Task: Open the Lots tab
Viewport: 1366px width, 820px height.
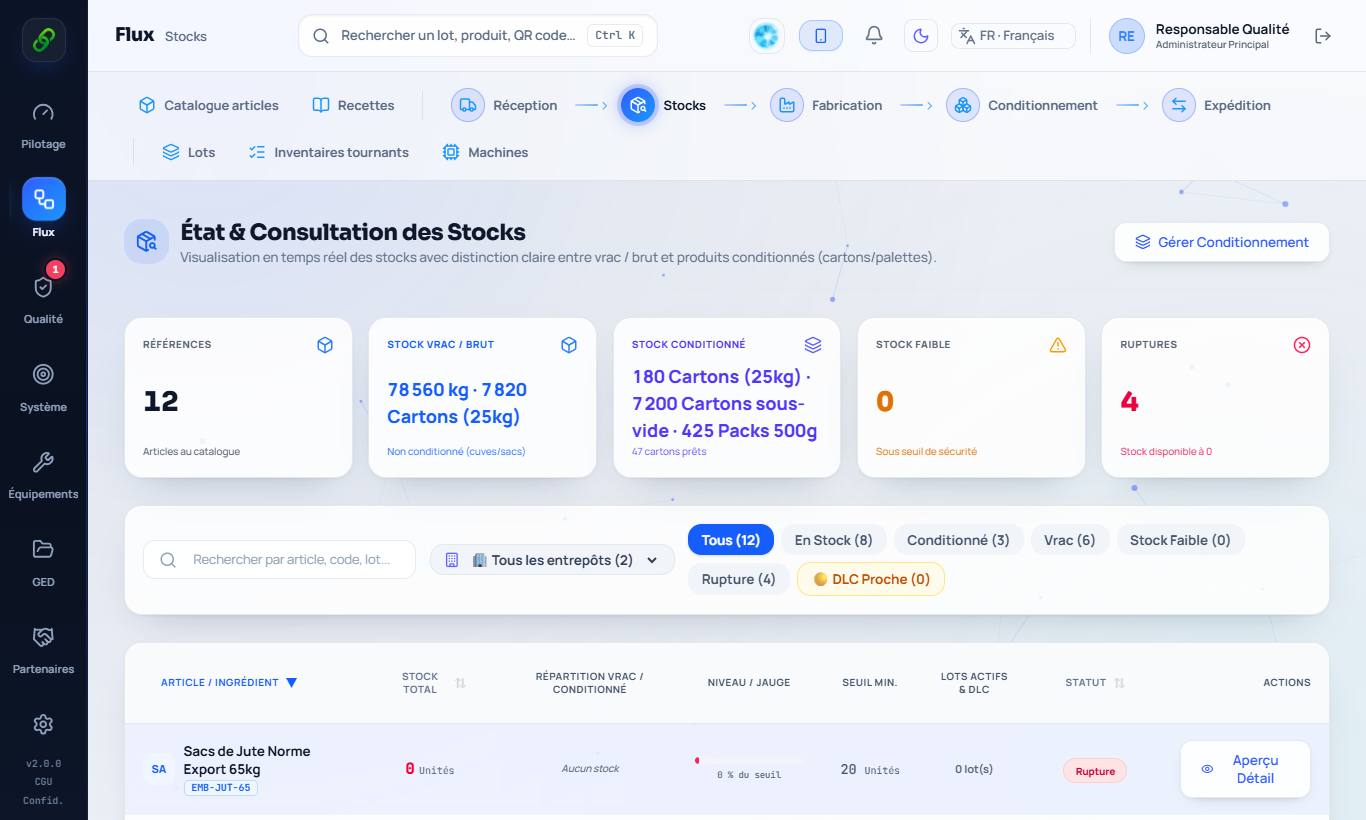Action: (189, 152)
